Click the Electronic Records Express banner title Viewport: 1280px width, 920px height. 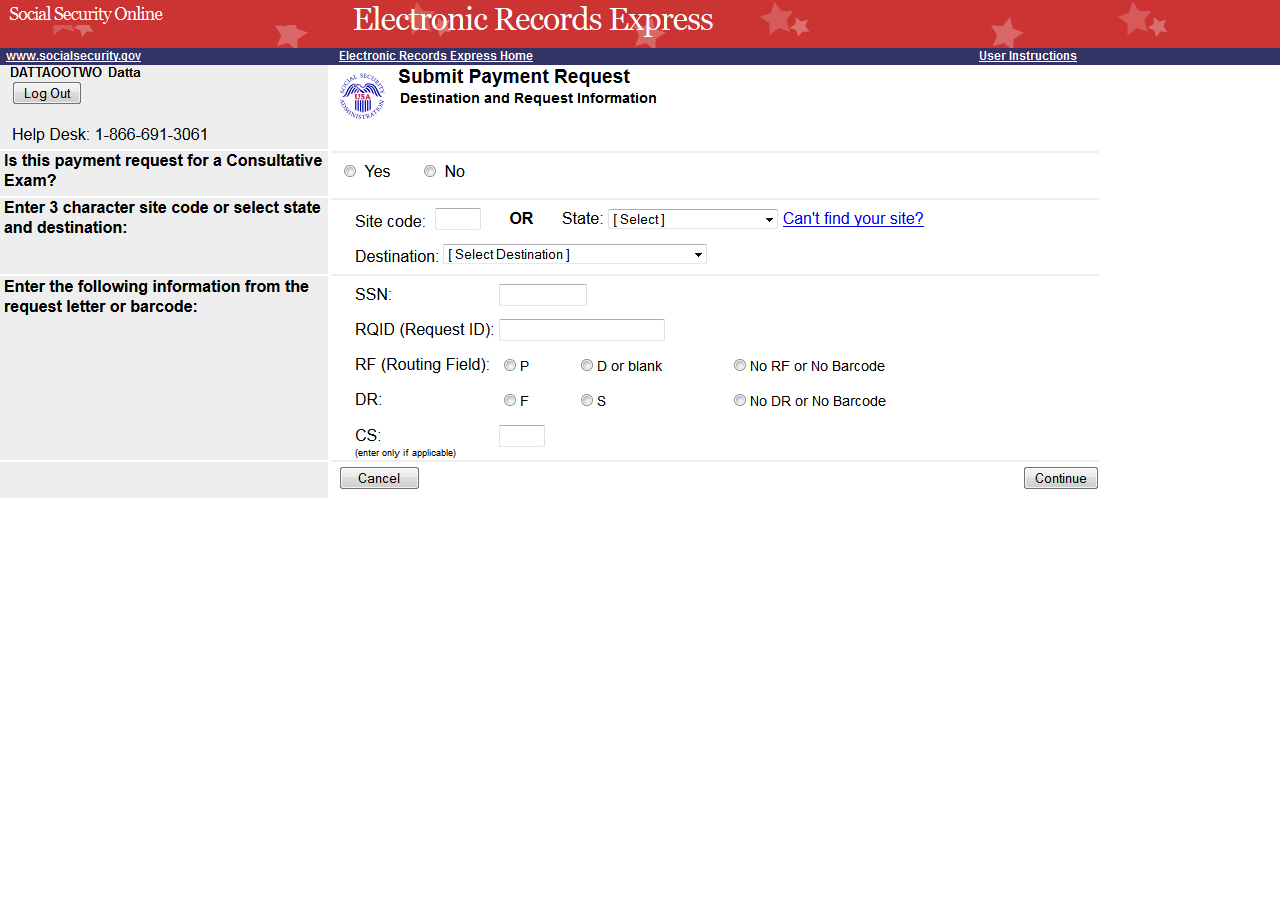click(x=533, y=20)
